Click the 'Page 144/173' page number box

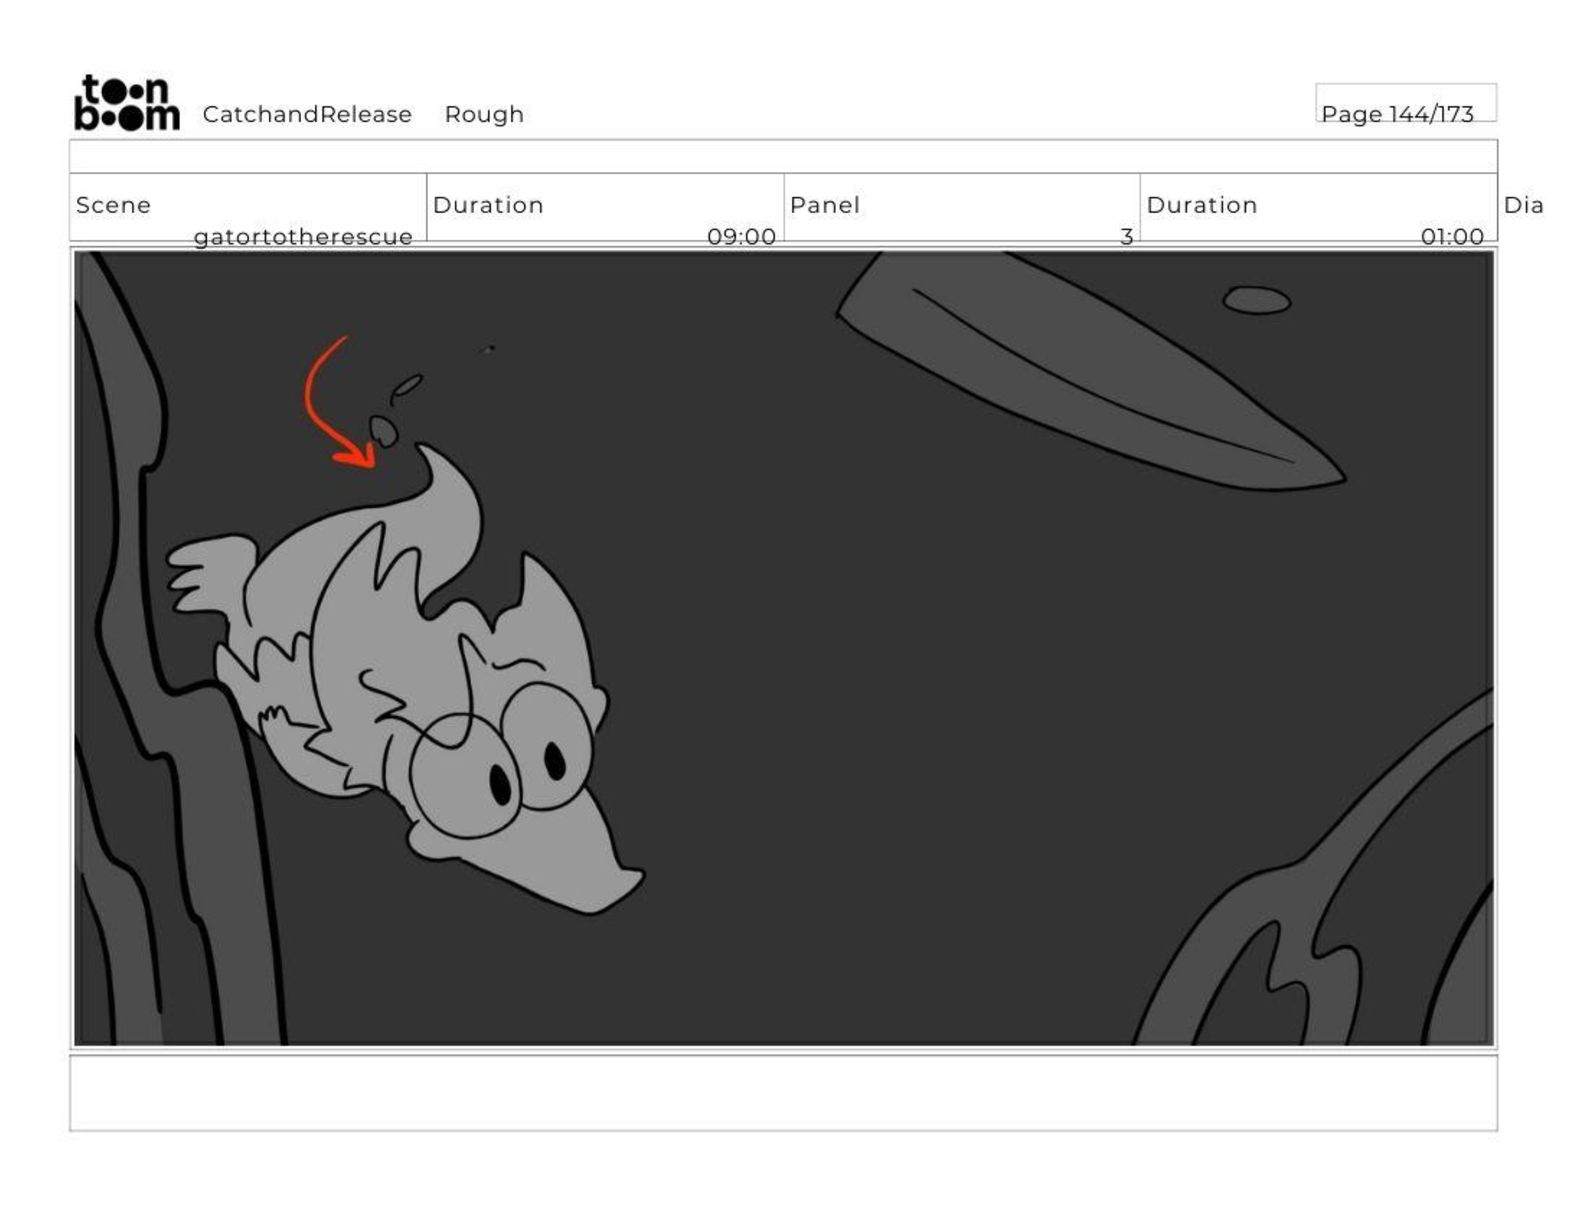(x=1405, y=103)
